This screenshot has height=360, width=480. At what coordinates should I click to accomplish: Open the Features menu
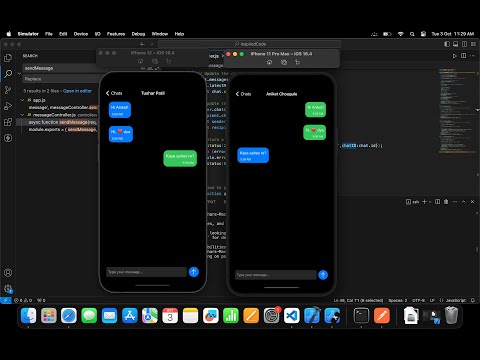point(116,34)
